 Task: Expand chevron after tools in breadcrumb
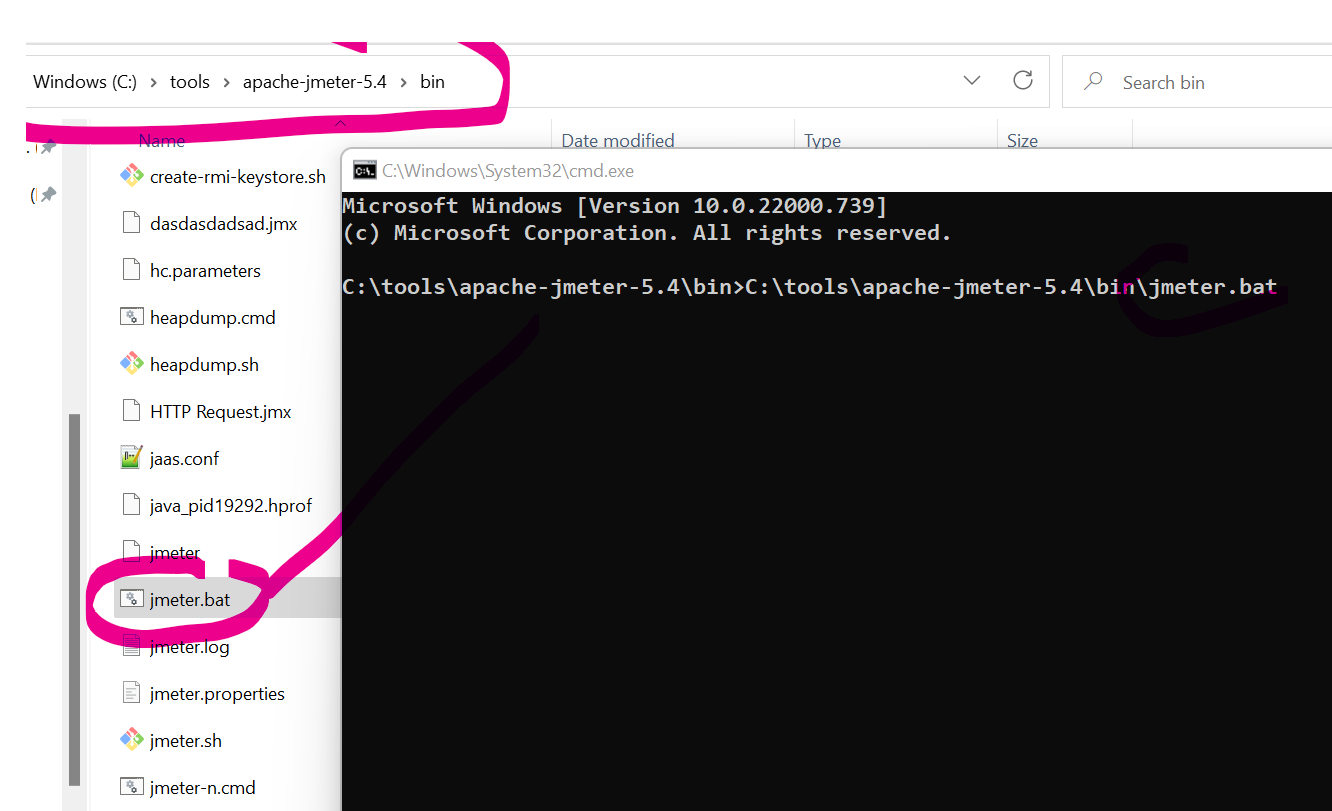(x=226, y=82)
